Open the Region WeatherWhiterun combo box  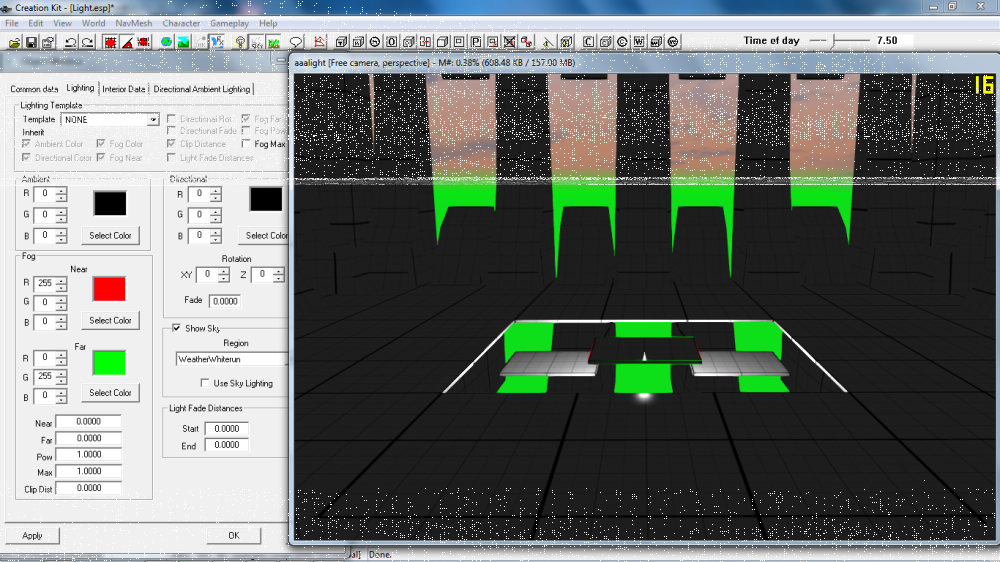(x=232, y=359)
